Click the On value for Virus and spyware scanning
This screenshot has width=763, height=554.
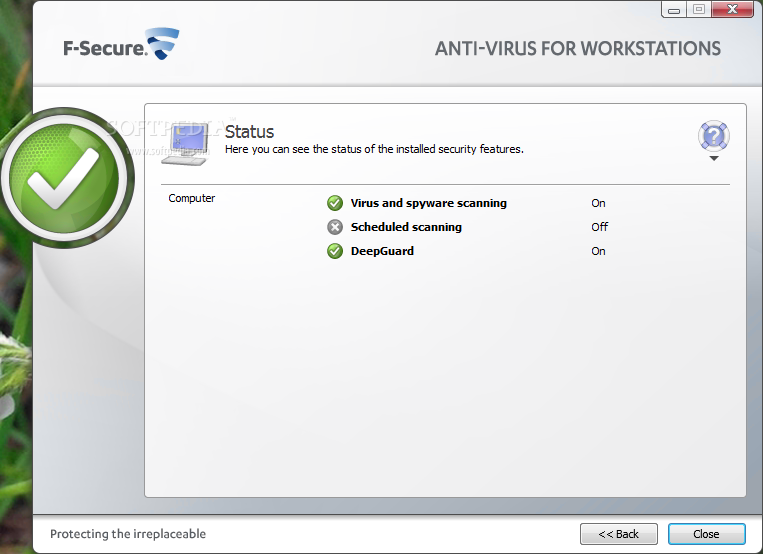click(x=599, y=203)
